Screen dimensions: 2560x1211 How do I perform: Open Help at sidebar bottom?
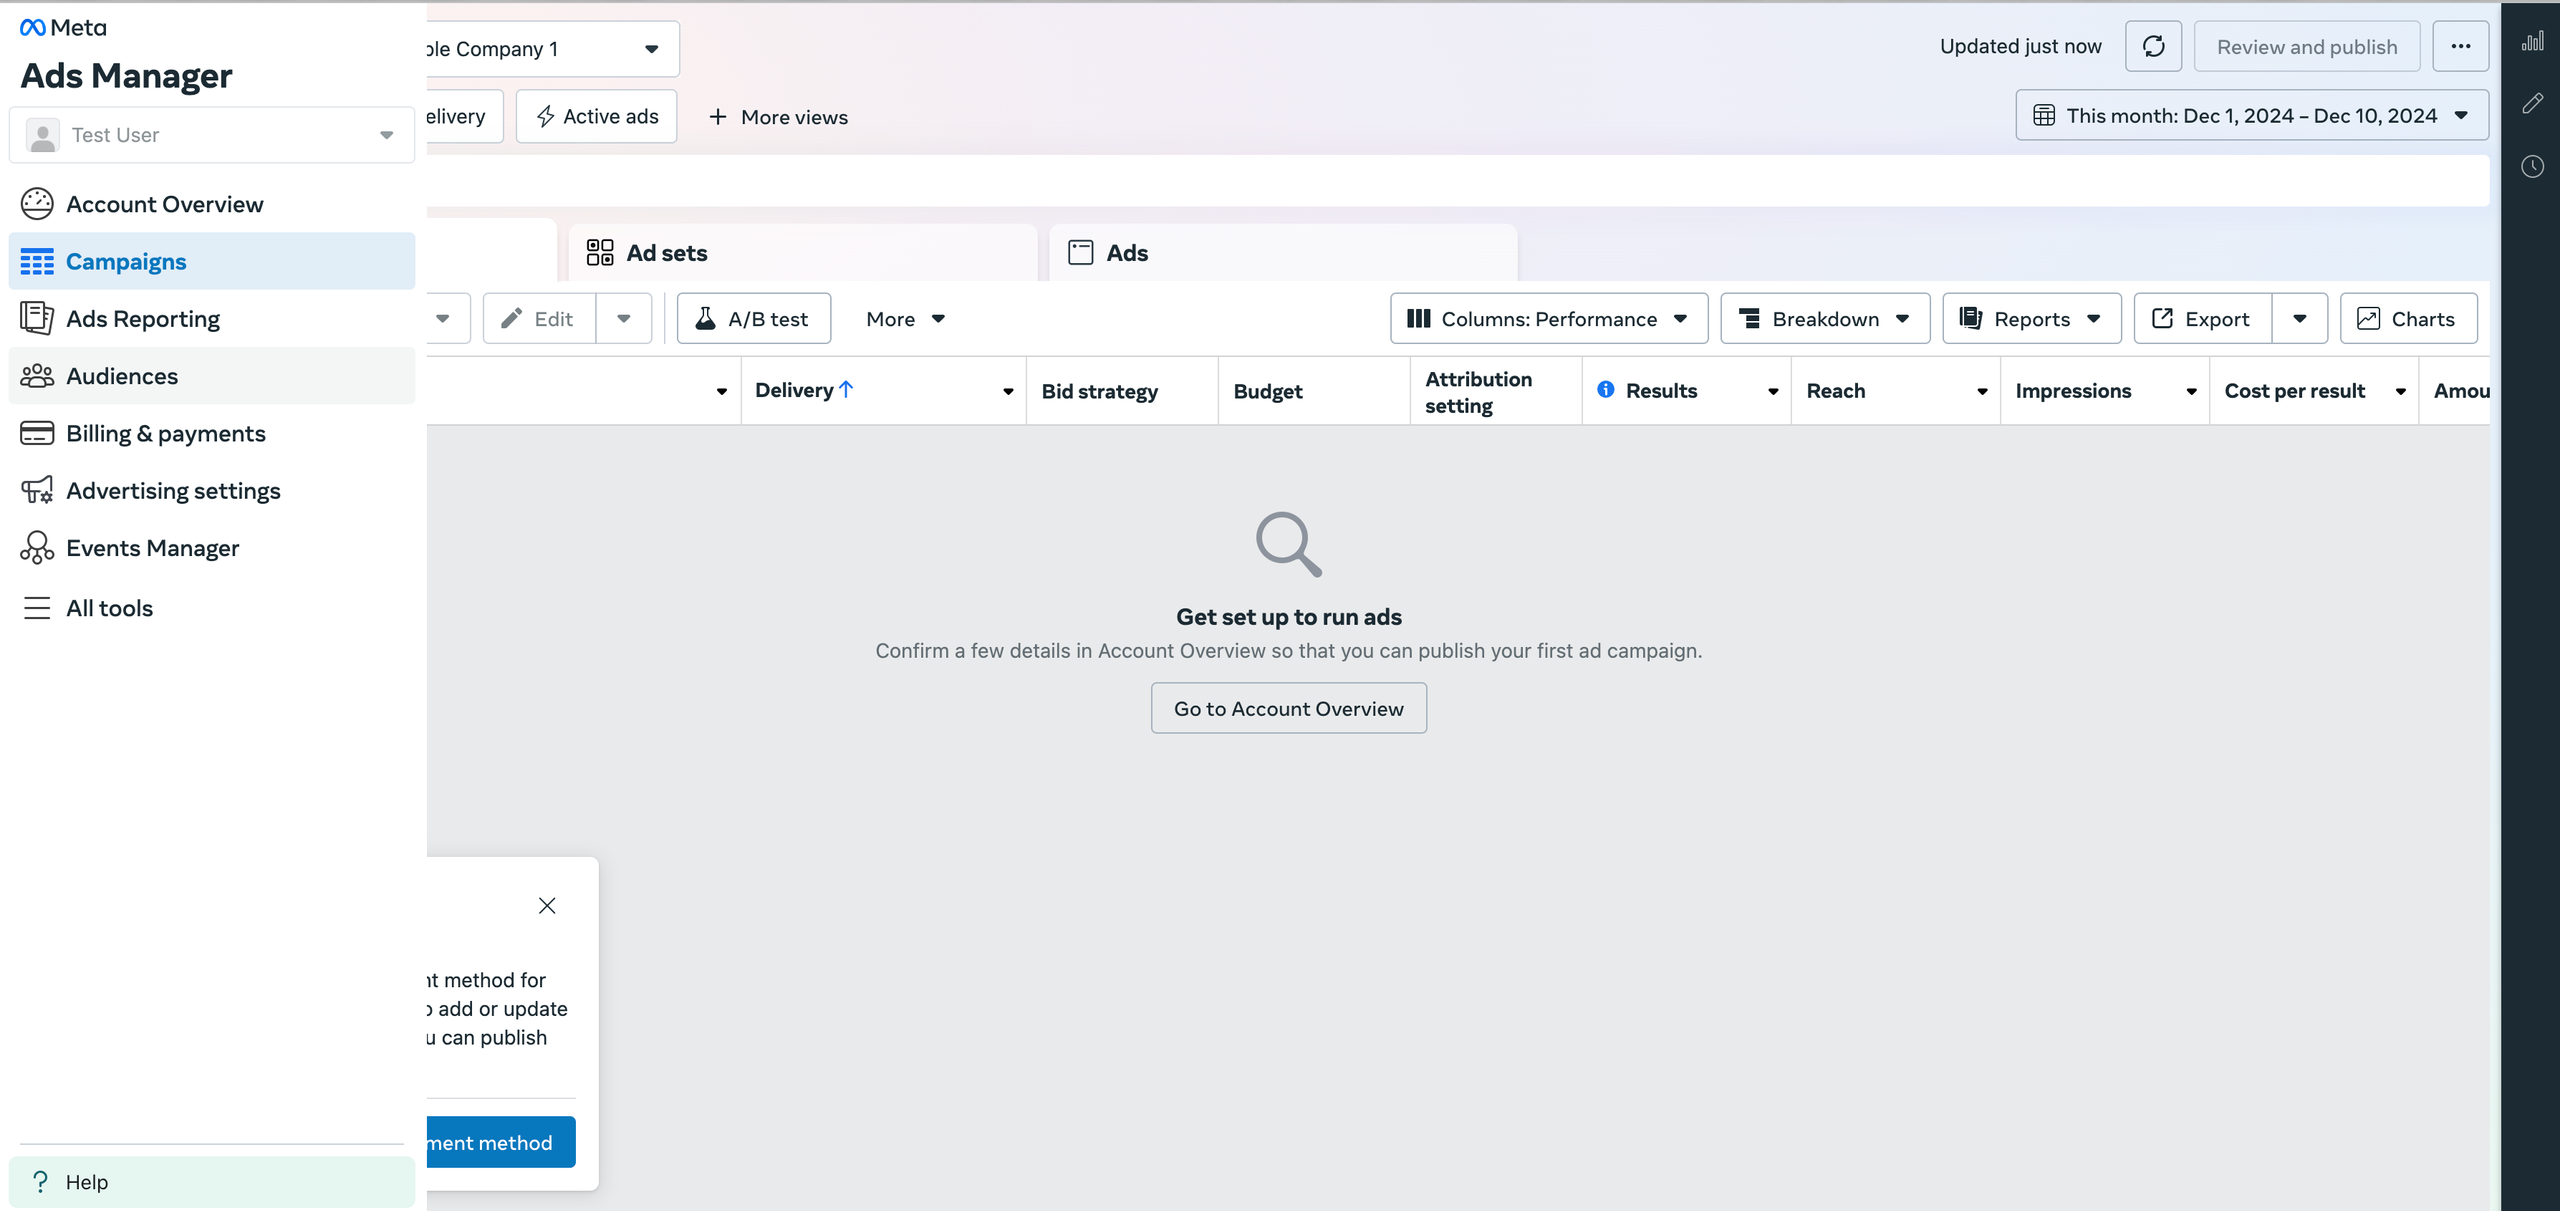tap(211, 1182)
